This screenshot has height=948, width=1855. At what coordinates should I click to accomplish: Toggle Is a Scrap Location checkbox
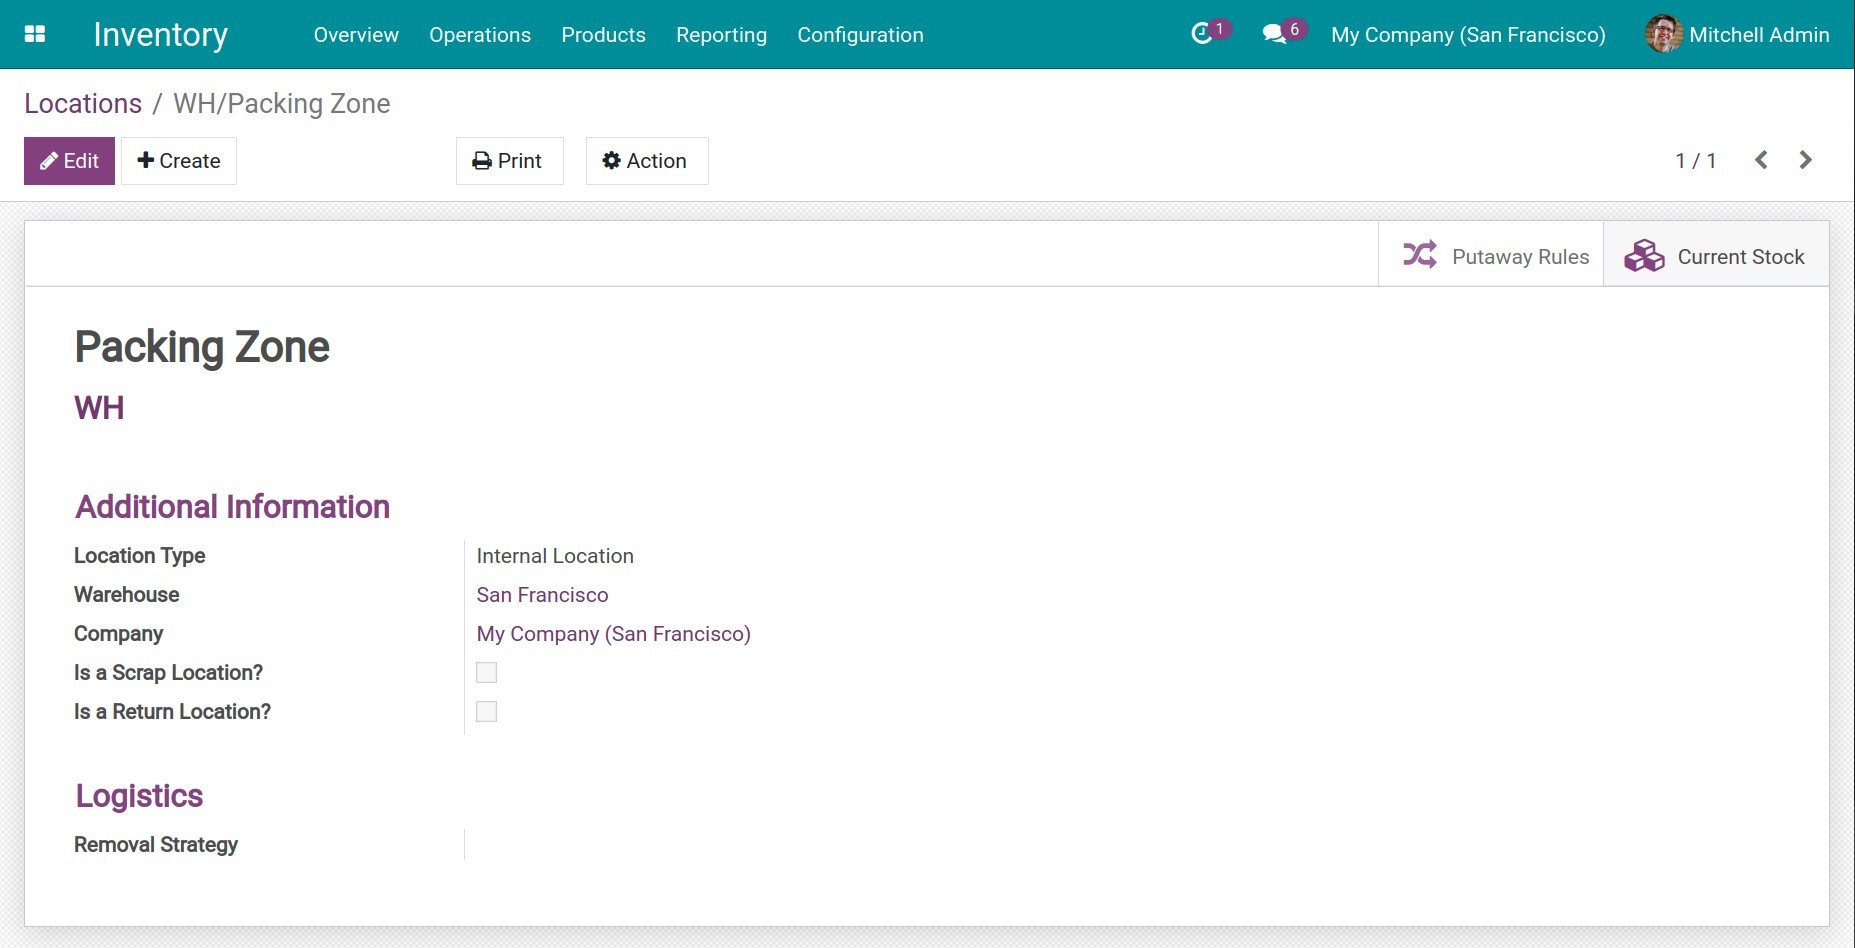click(487, 673)
